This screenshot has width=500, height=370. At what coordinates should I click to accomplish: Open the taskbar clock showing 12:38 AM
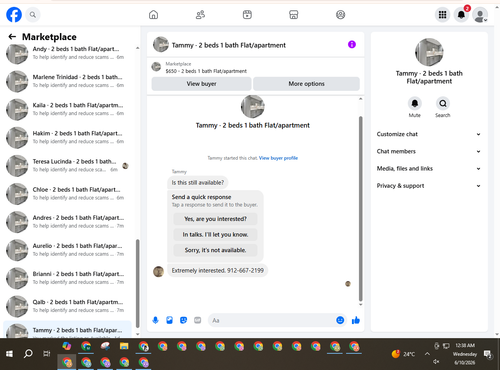465,354
